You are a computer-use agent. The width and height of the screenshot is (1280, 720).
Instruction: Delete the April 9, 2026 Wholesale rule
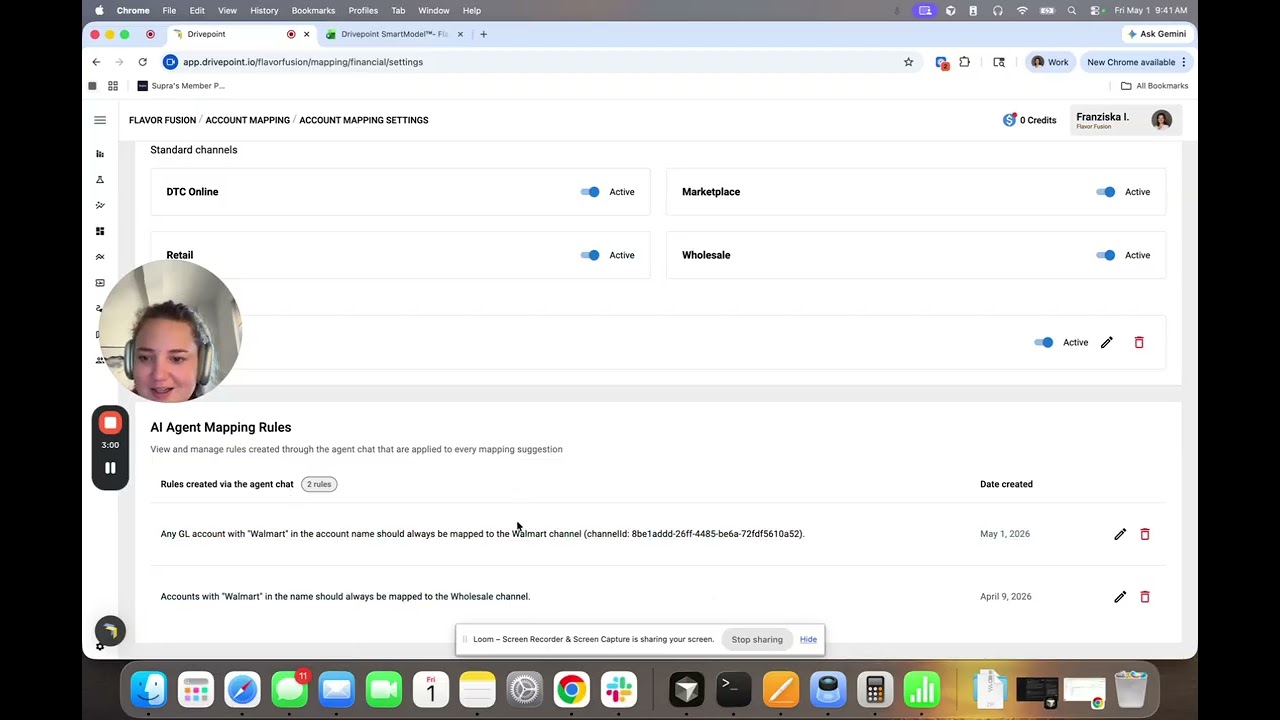pyautogui.click(x=1145, y=597)
